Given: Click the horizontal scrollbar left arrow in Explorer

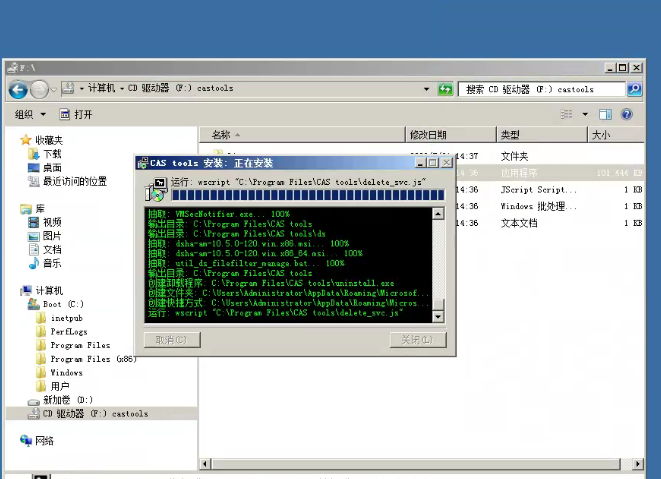Looking at the screenshot, I should (x=205, y=464).
